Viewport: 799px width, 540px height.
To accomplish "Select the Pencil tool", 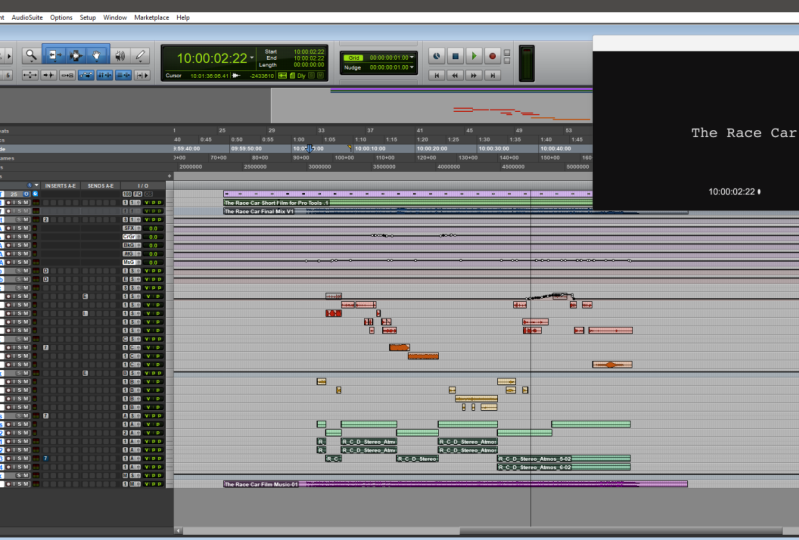I will (140, 56).
